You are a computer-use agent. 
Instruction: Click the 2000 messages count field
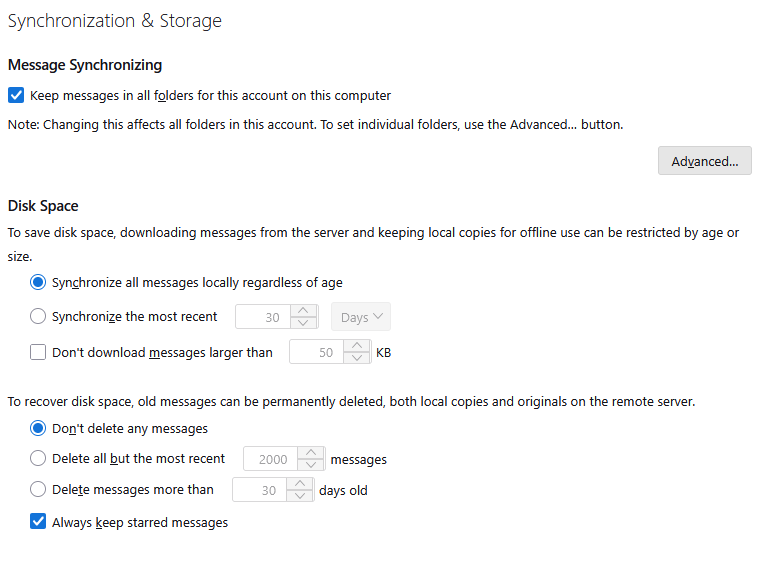tap(271, 459)
